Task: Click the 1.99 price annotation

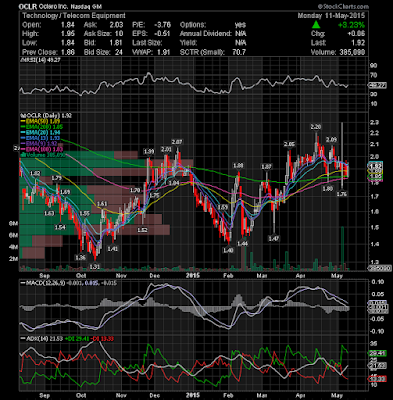Action: [149, 151]
